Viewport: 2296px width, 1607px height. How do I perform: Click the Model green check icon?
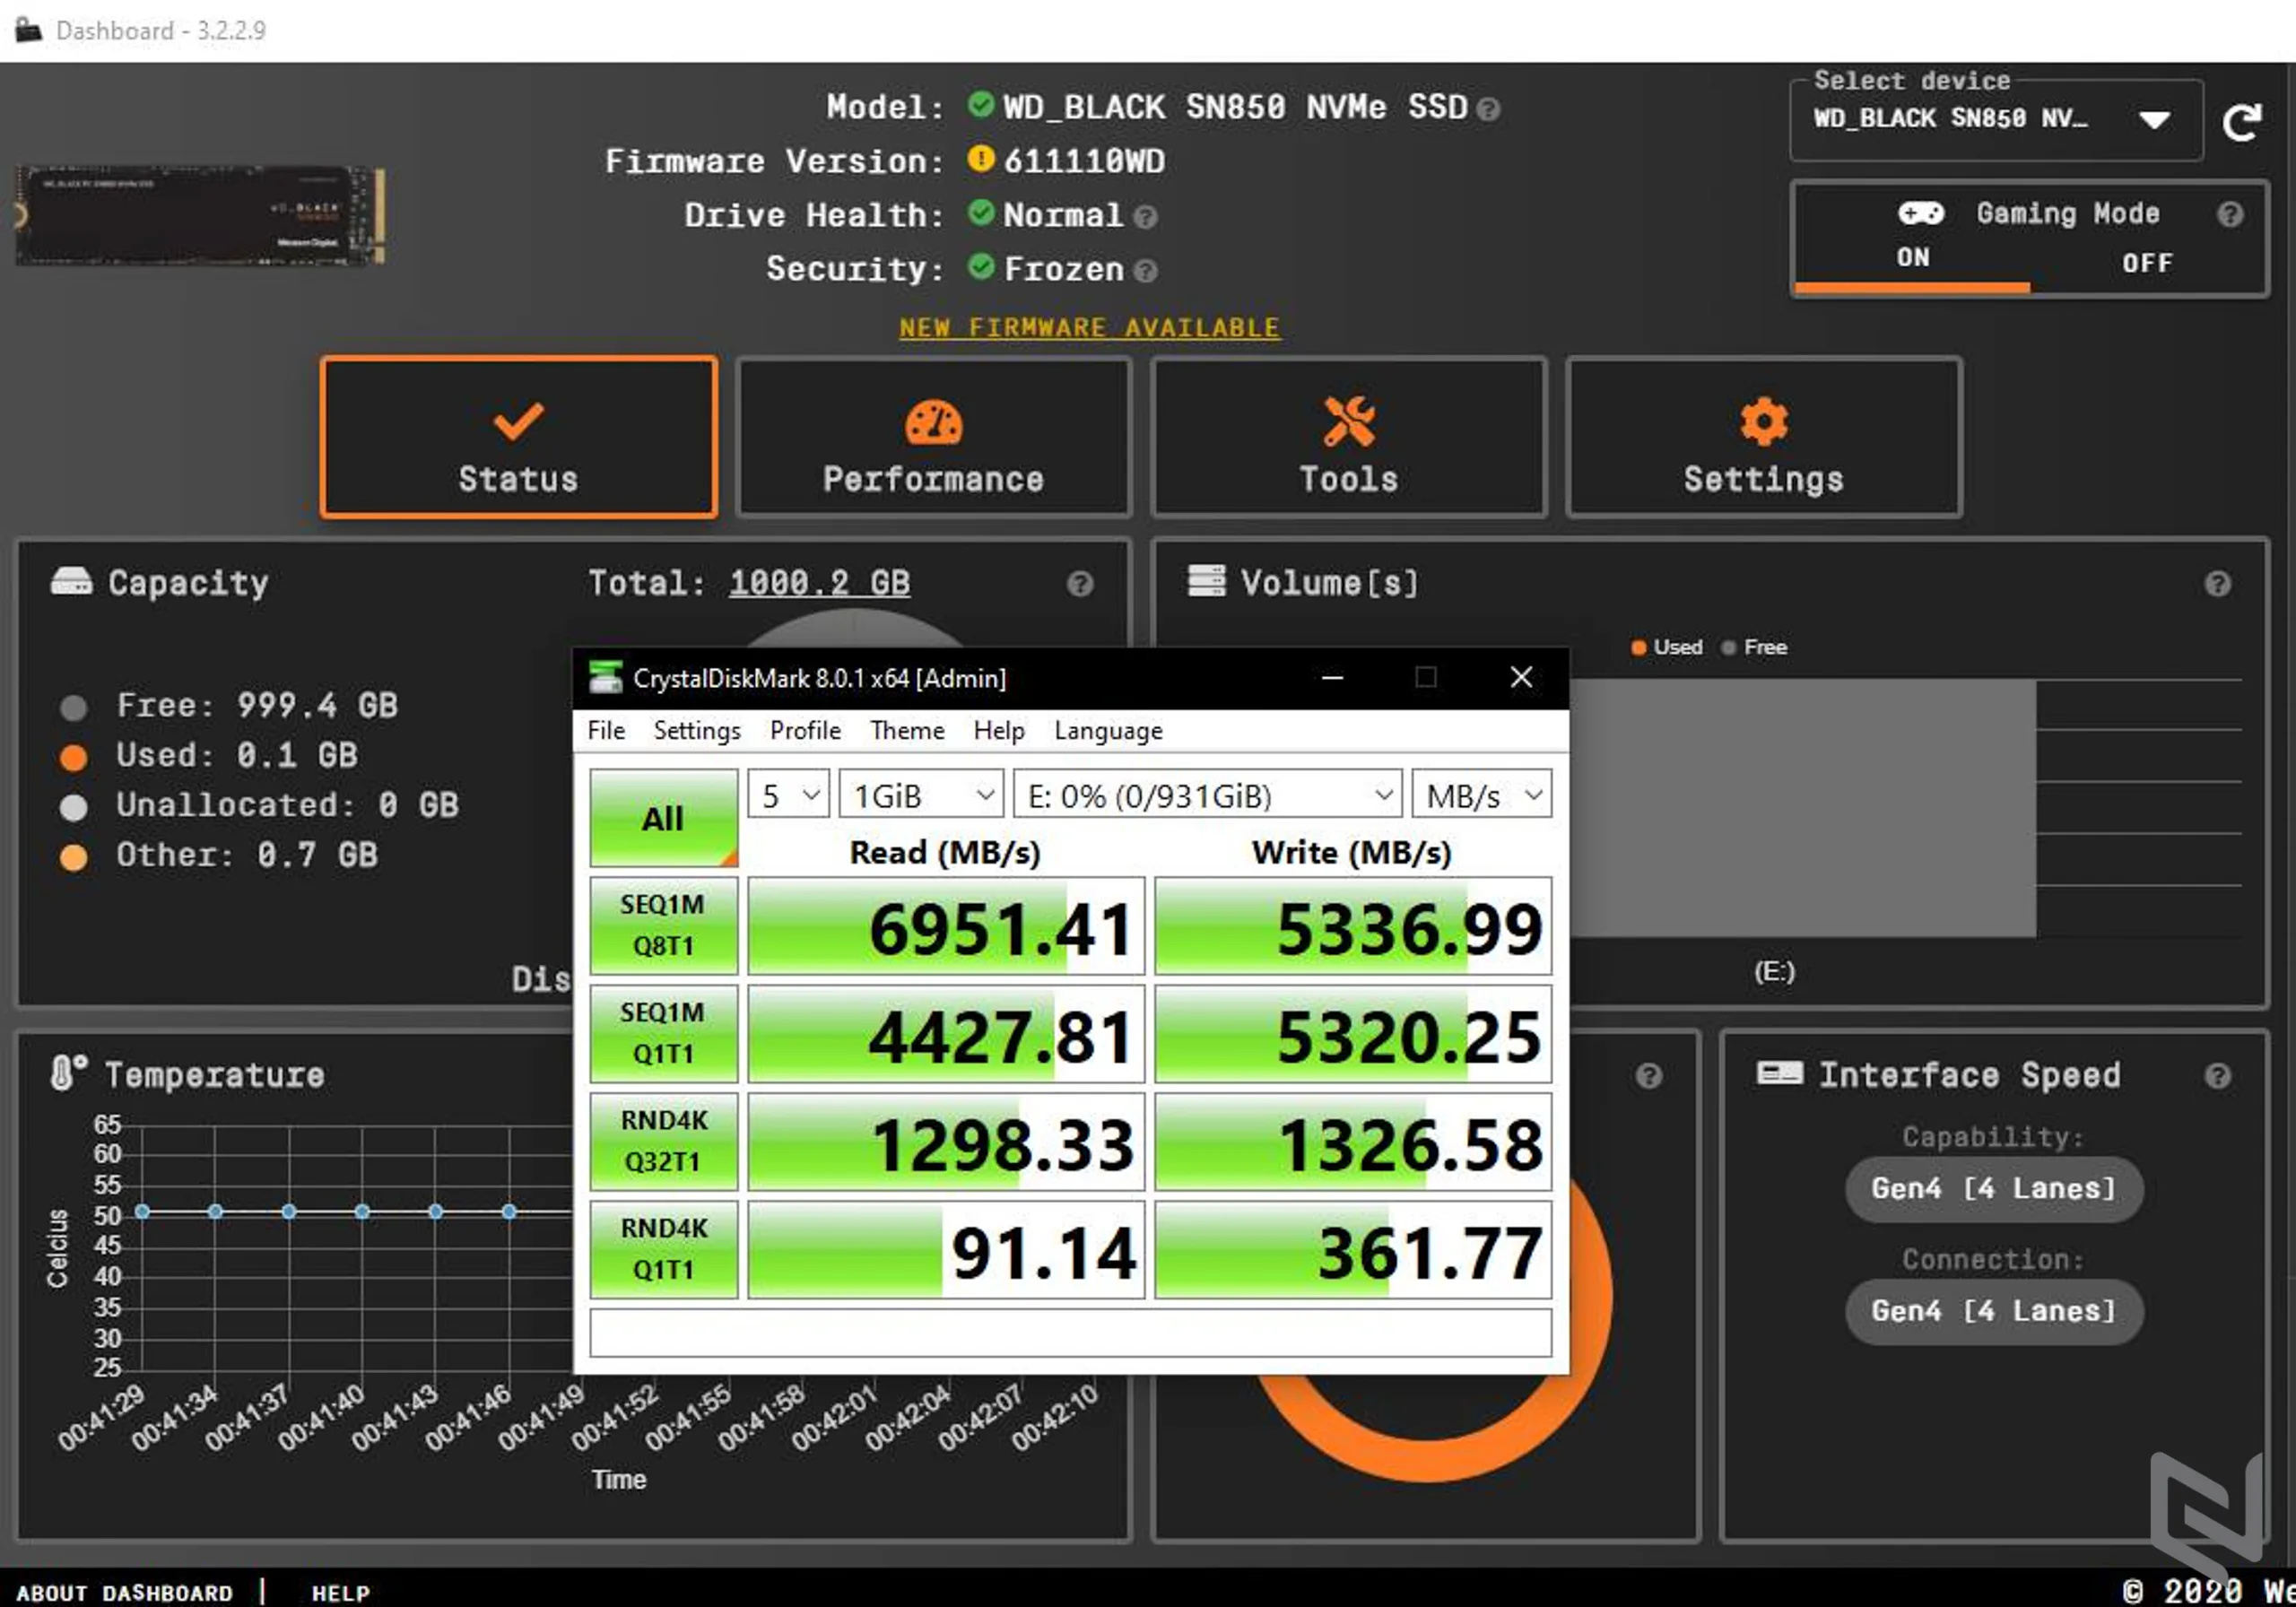coord(980,104)
